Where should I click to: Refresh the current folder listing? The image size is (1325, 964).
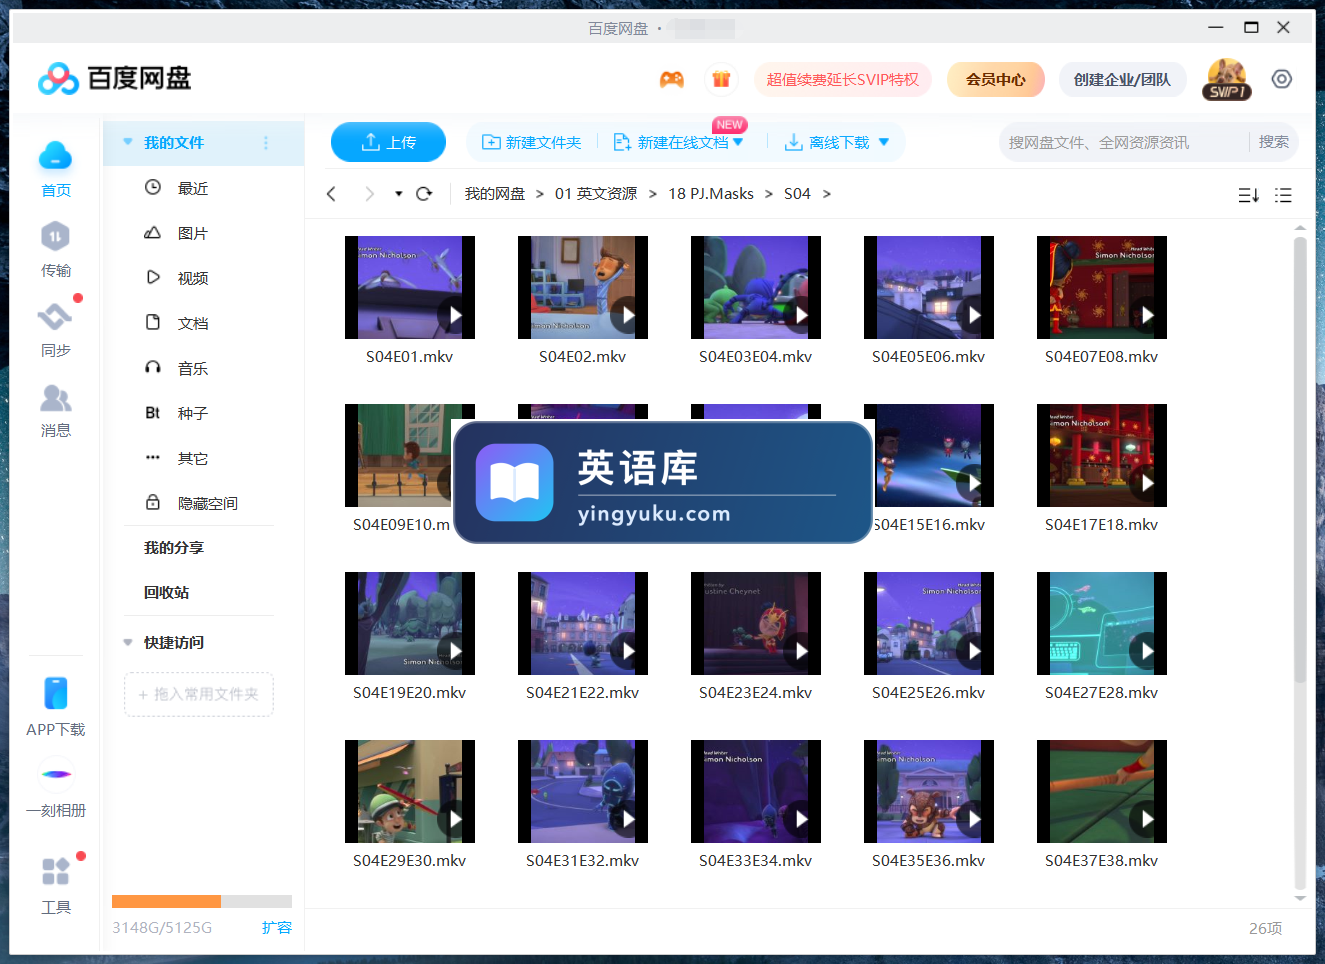tap(424, 194)
